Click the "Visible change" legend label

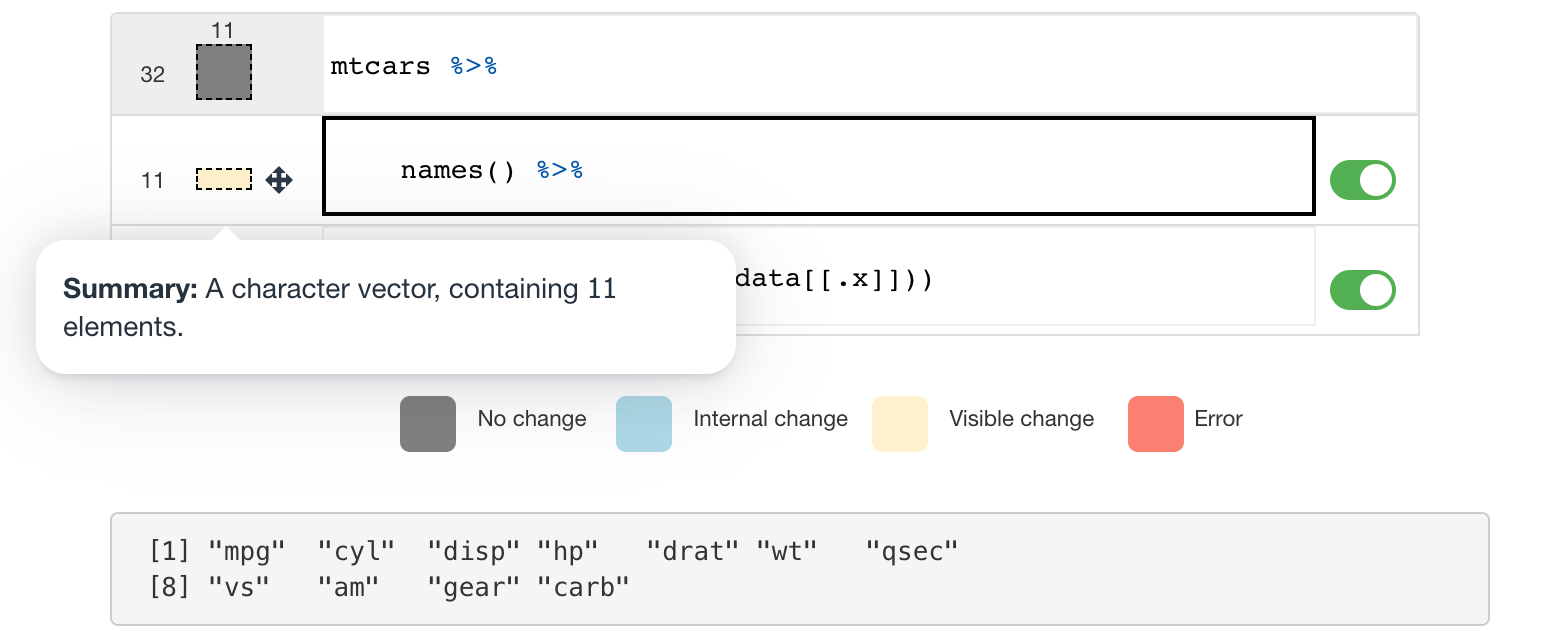point(1021,419)
